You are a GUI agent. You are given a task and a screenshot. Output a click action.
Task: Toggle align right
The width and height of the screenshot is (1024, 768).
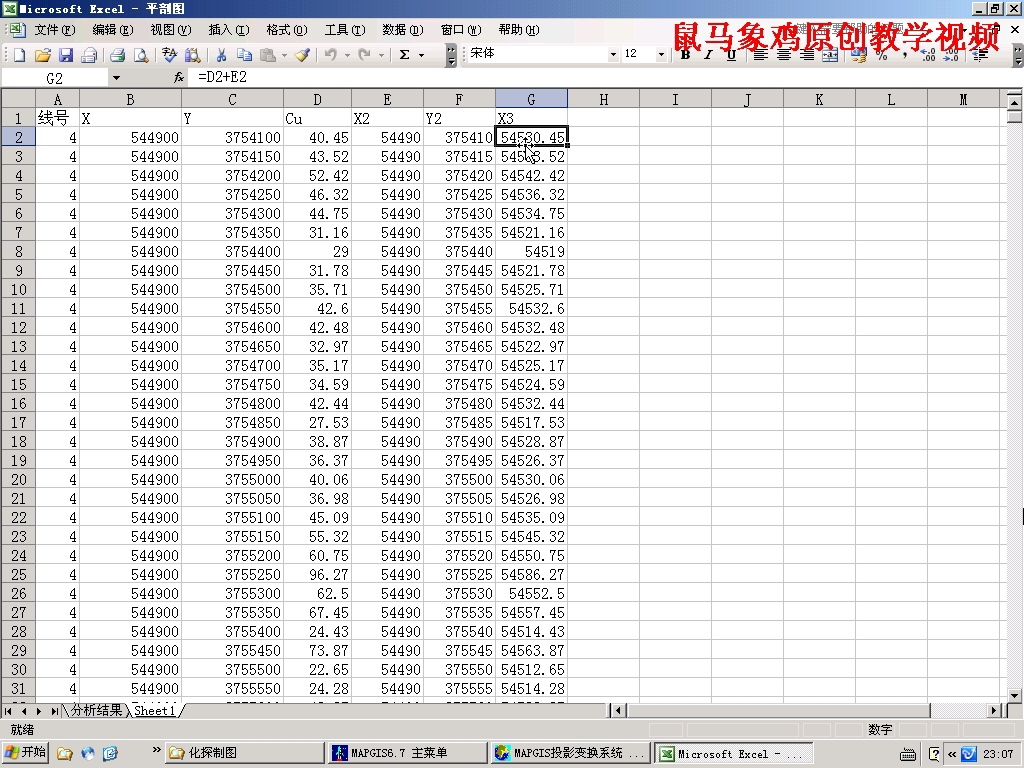pyautogui.click(x=807, y=56)
